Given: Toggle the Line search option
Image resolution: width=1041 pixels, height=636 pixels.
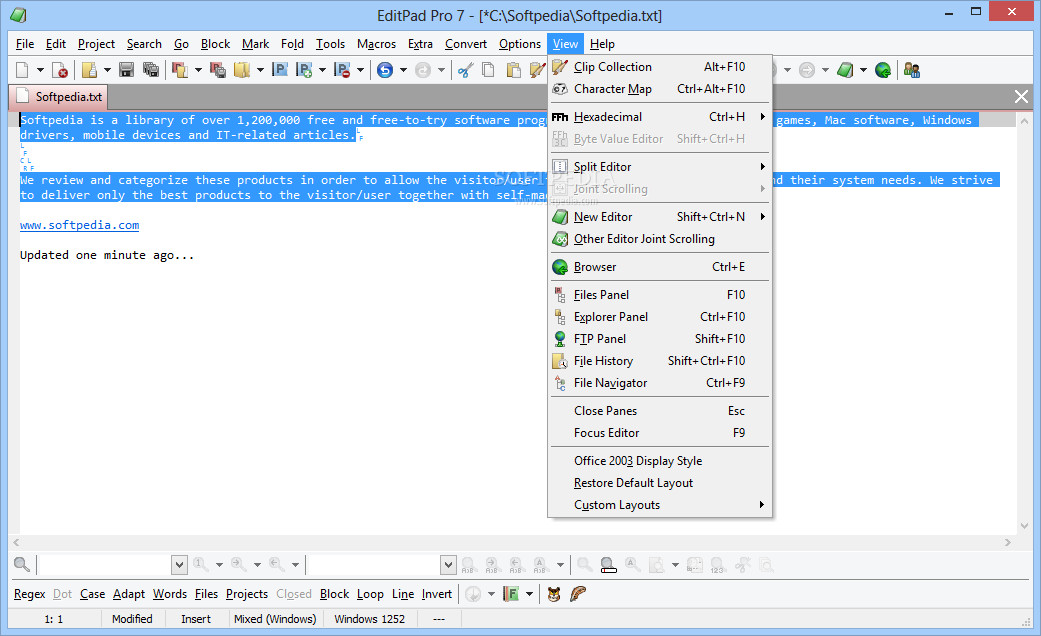Looking at the screenshot, I should (x=403, y=594).
